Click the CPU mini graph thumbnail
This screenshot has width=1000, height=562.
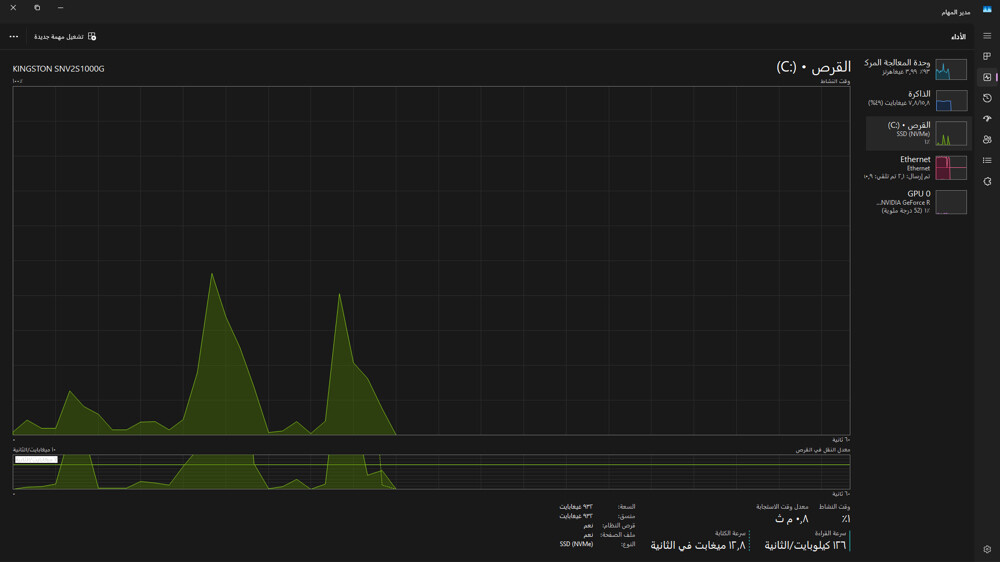tap(951, 69)
